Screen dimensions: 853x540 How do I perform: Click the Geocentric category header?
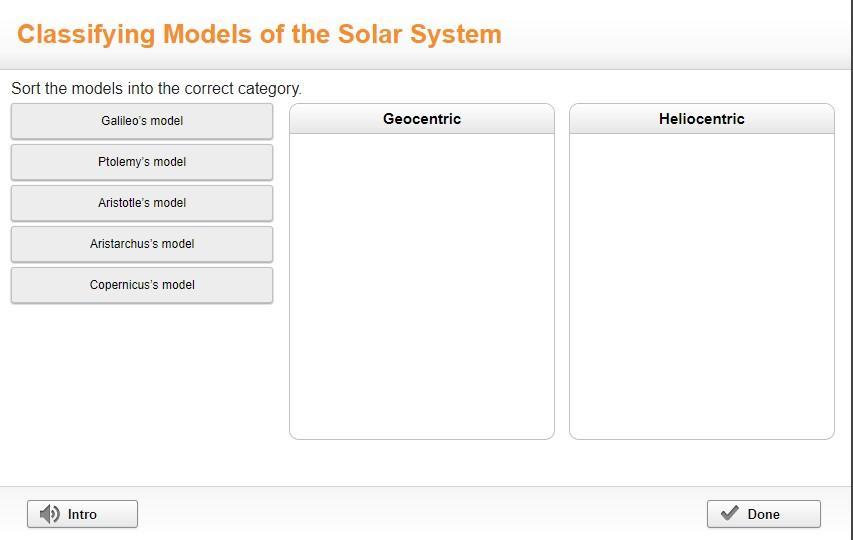[422, 119]
